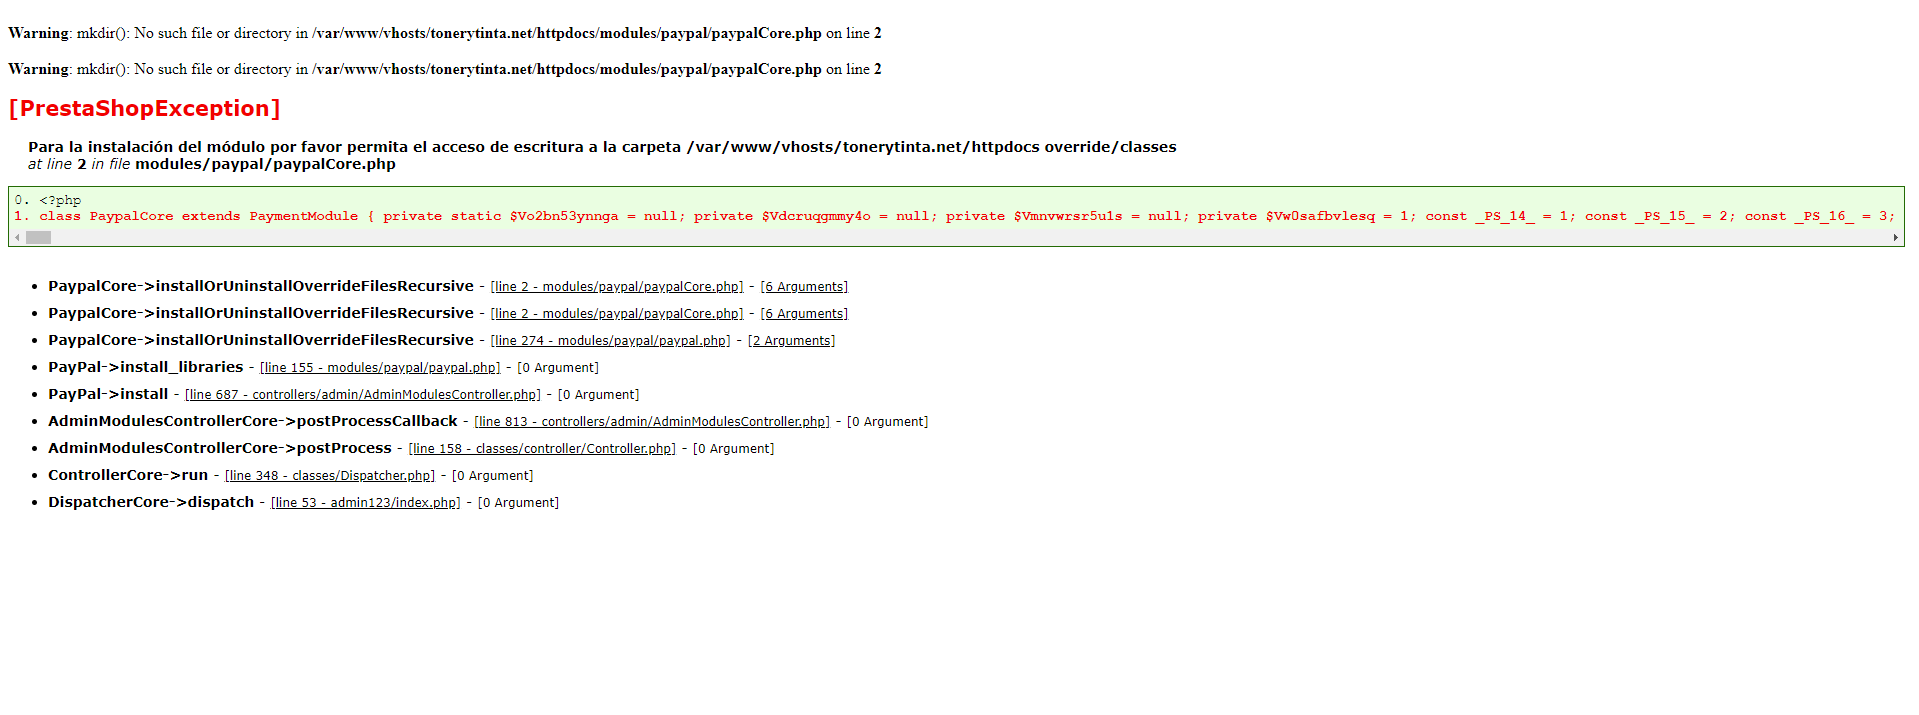Click 'PayPal->install_libraries' trace entry text
The width and height of the screenshot is (1919, 715).
click(x=146, y=367)
